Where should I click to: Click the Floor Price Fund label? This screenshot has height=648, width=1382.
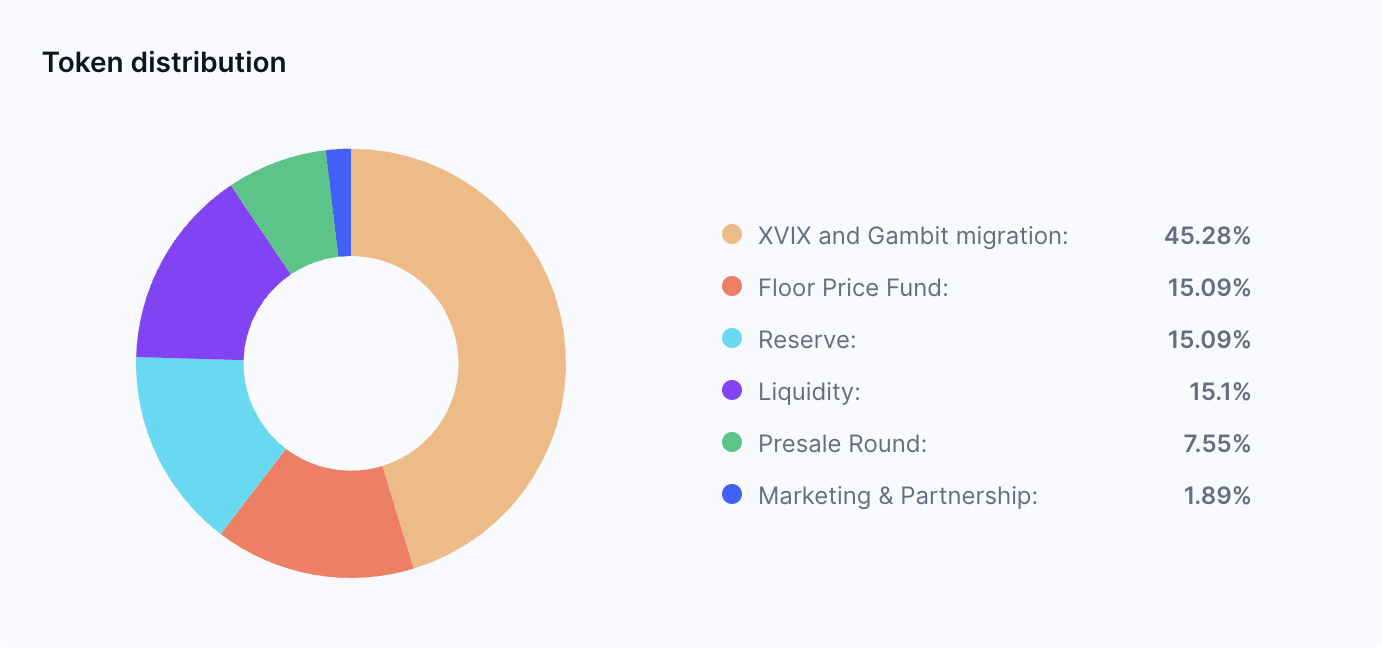[853, 288]
